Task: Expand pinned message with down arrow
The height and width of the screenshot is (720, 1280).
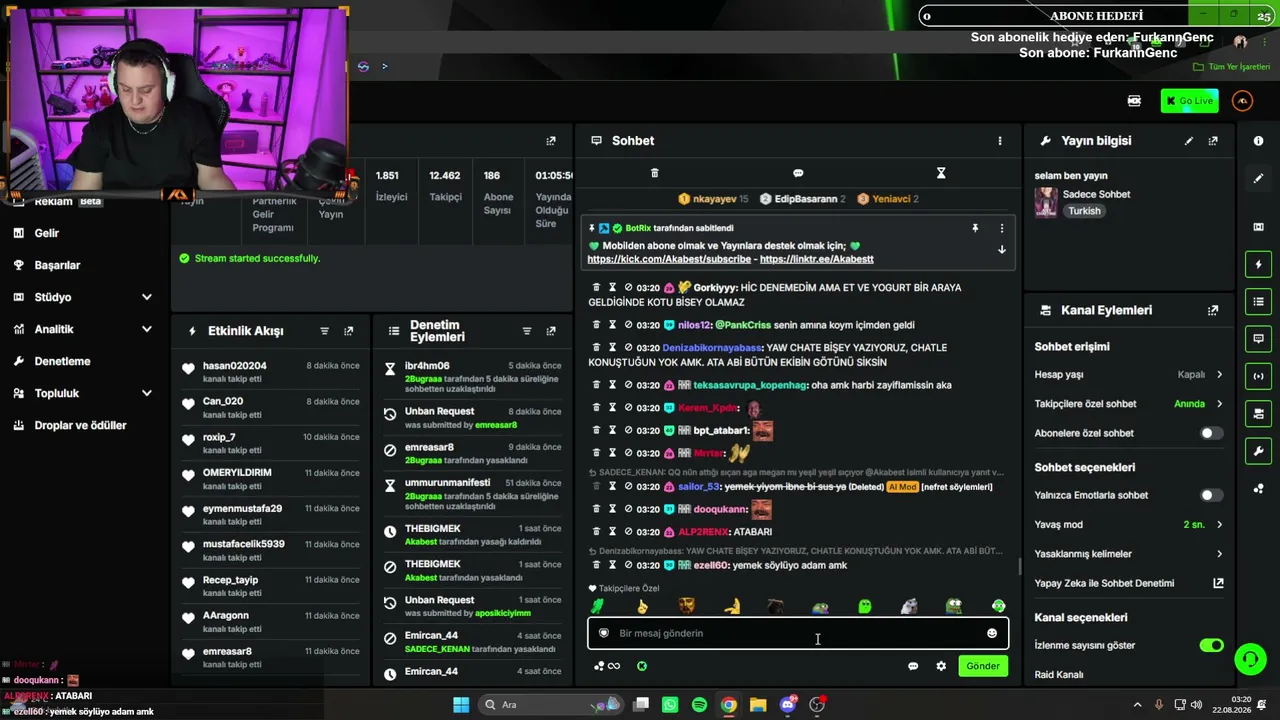Action: [1002, 250]
